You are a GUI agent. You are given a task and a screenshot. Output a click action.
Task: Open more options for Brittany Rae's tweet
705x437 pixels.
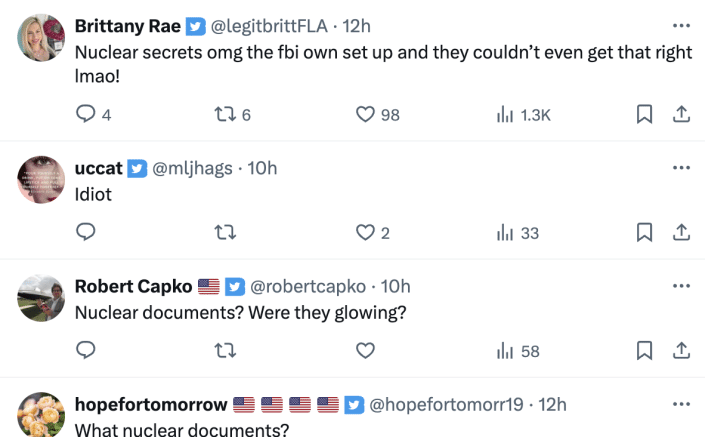pos(681,23)
